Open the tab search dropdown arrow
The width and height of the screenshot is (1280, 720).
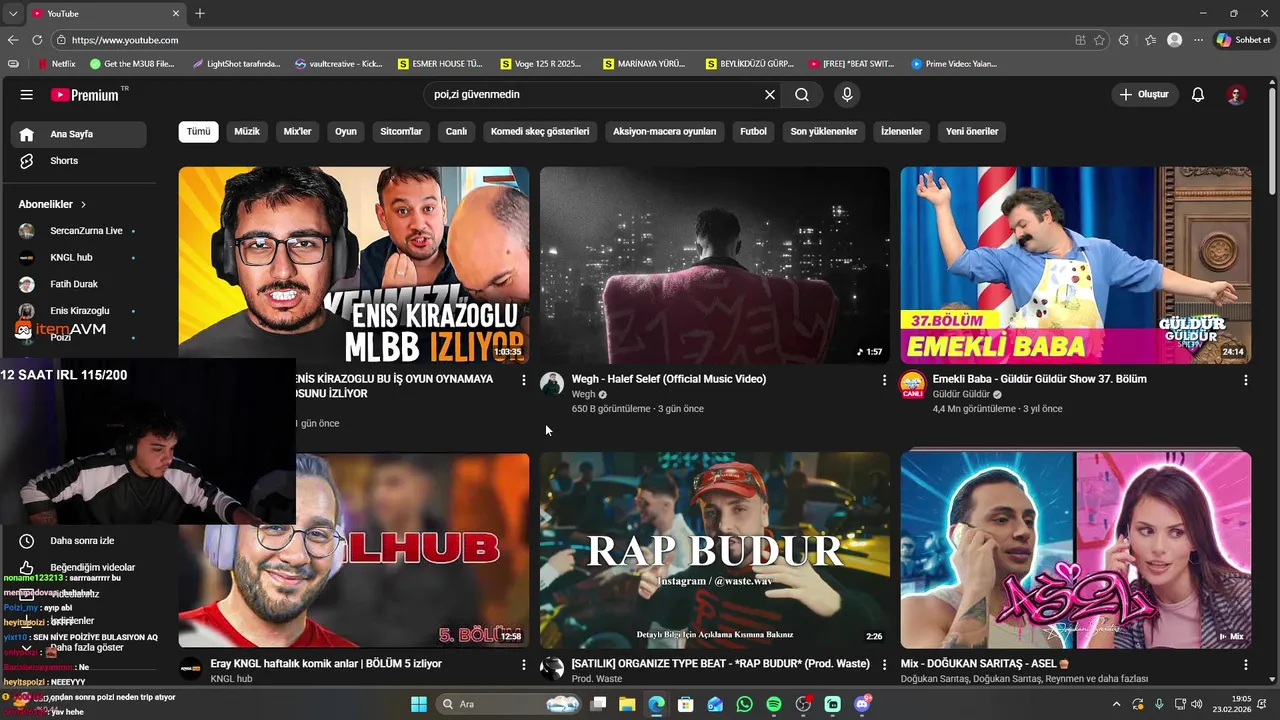coord(13,13)
